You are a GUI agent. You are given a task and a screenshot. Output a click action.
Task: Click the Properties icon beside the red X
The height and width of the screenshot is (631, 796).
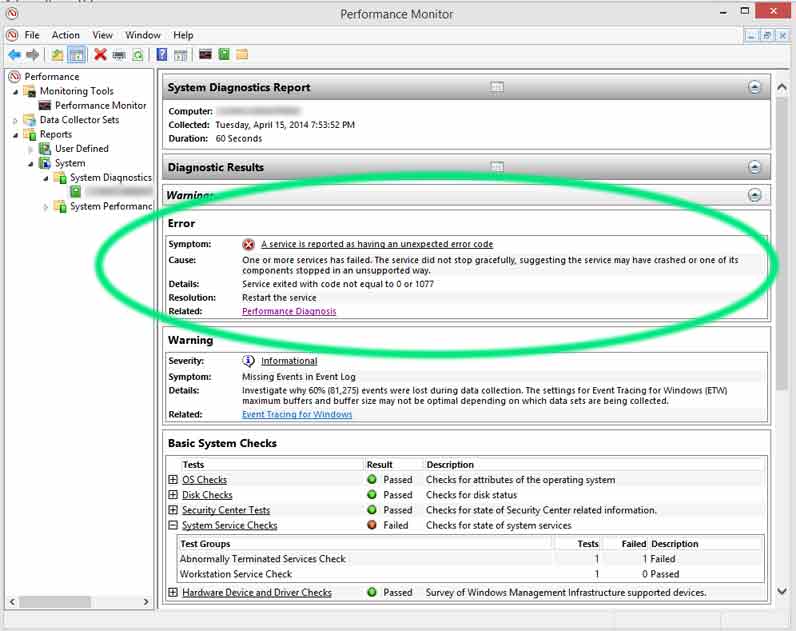119,55
